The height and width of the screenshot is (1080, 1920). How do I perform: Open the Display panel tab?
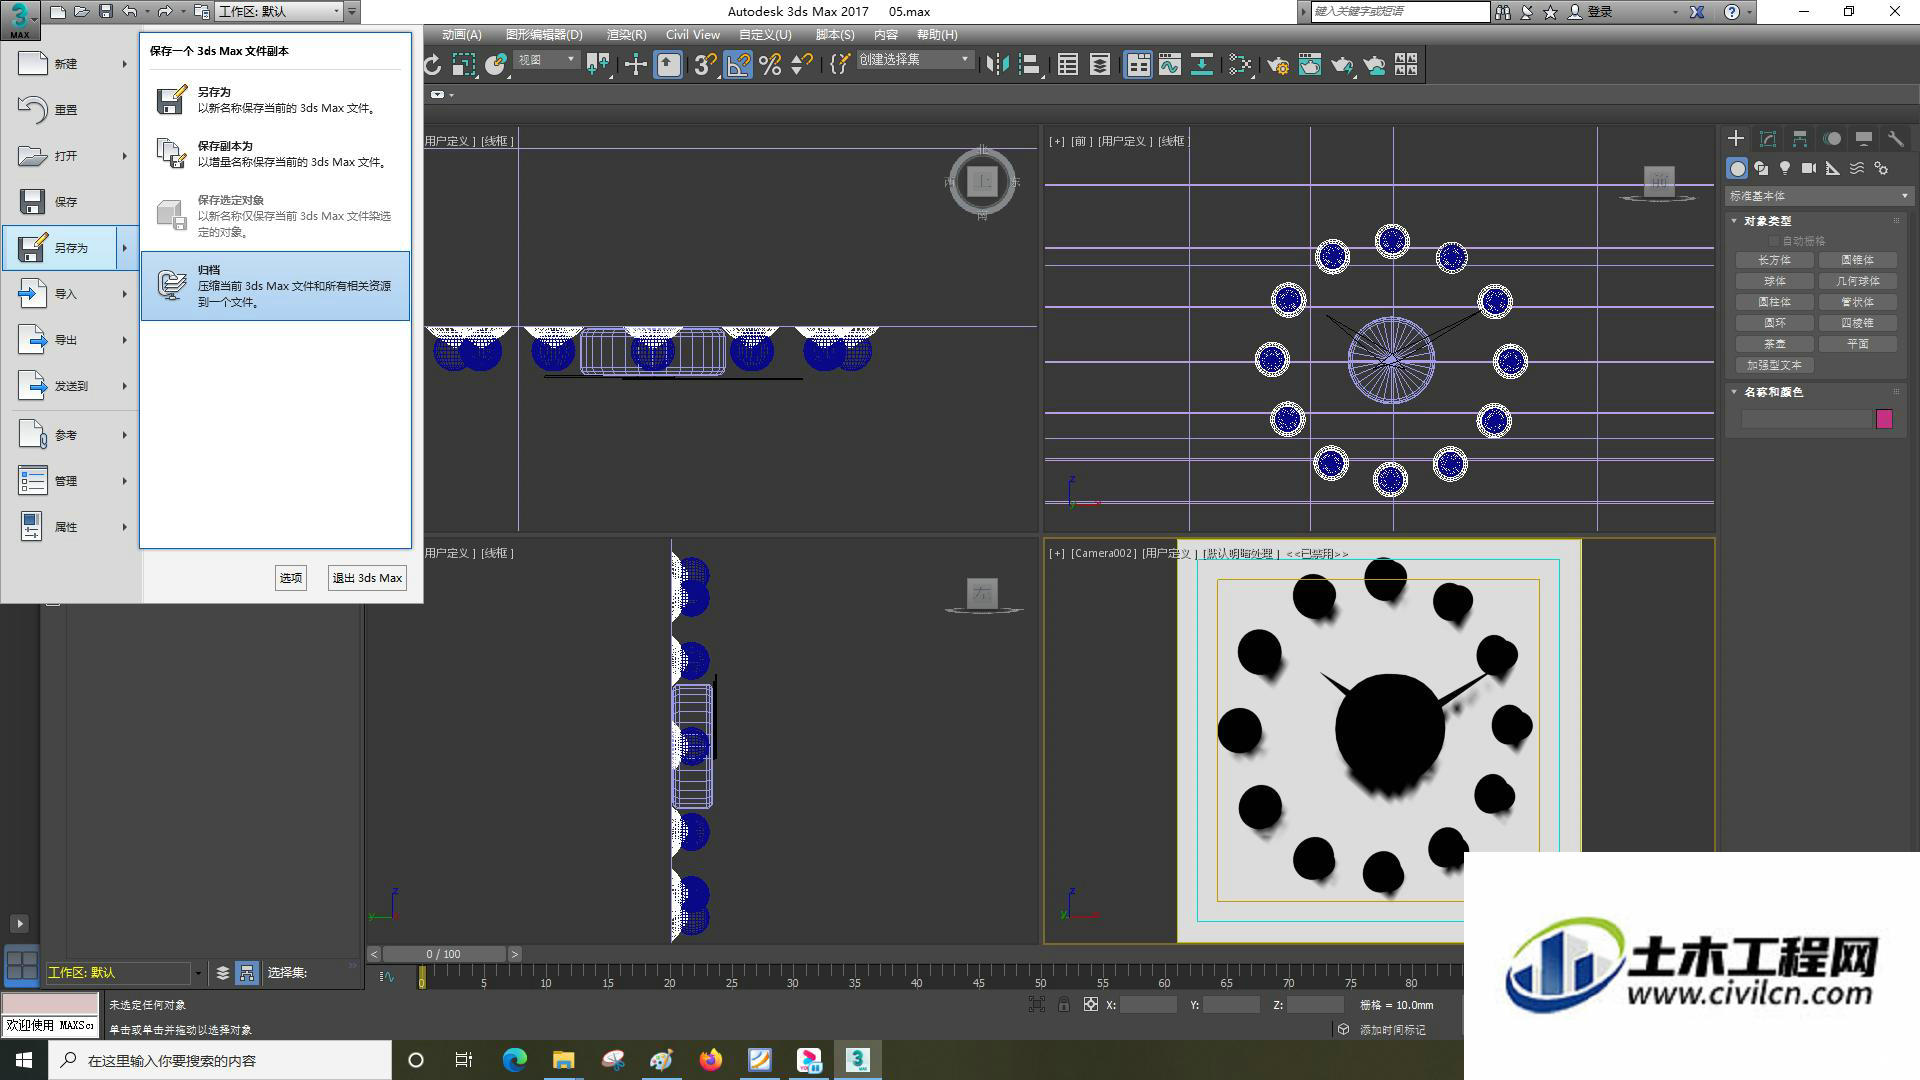[x=1864, y=139]
